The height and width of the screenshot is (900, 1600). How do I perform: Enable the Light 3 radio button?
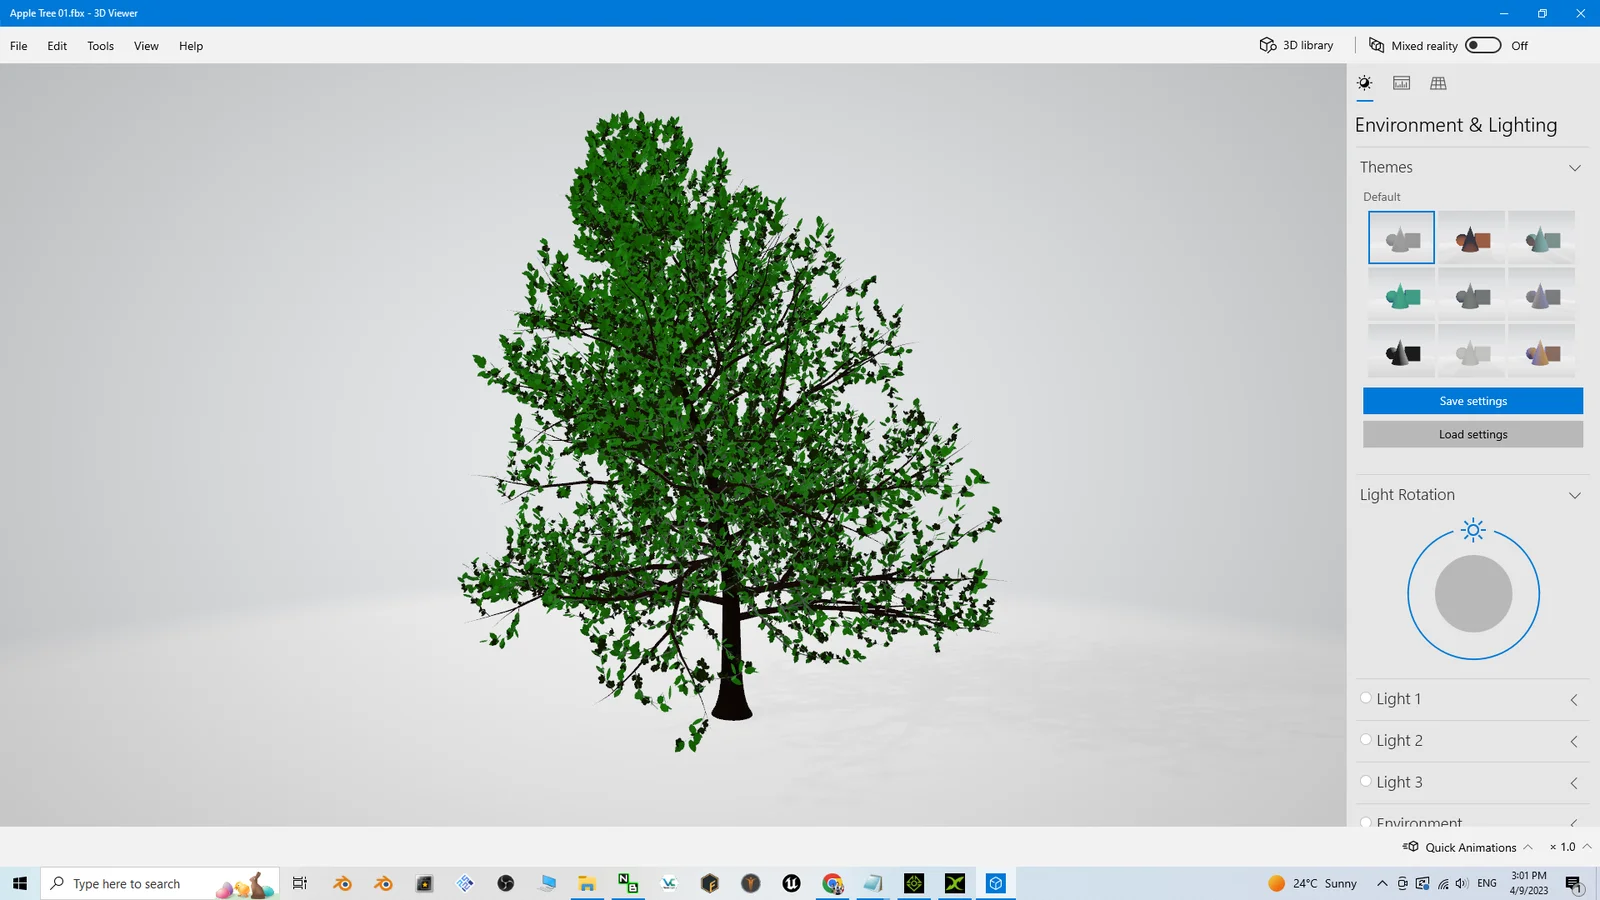point(1366,780)
